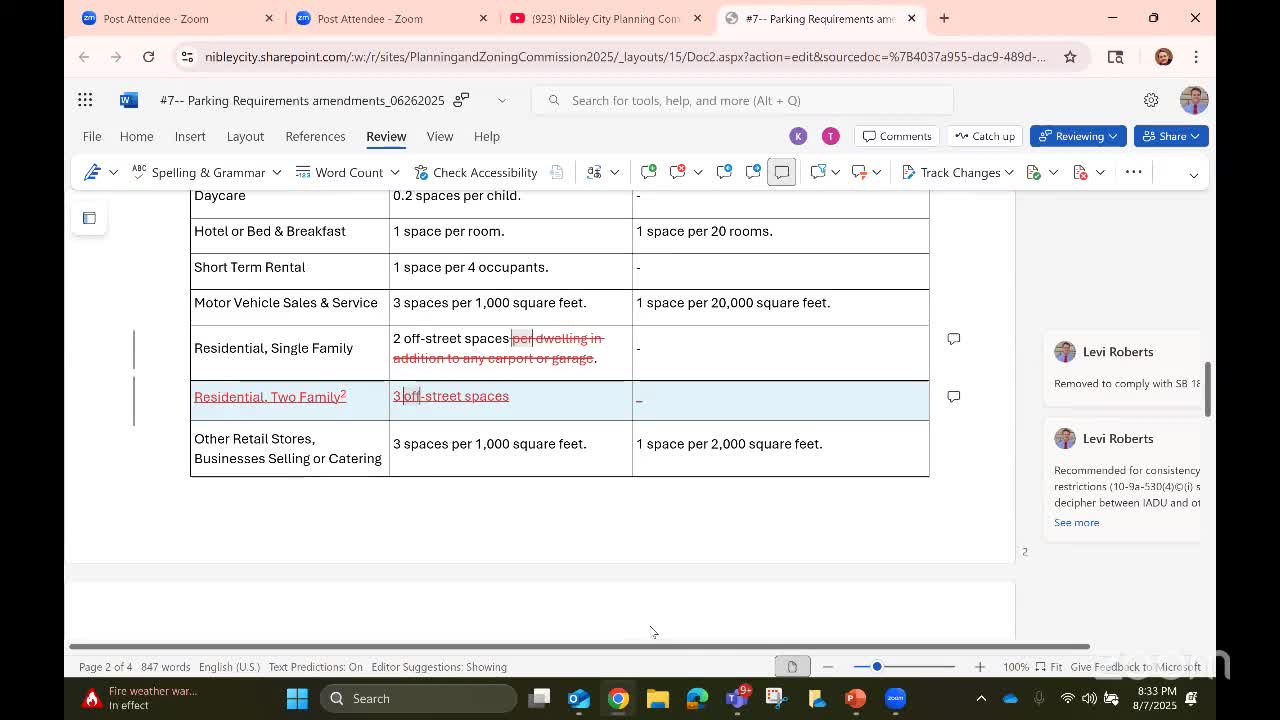
Task: Switch to the Home tab
Action: [137, 136]
